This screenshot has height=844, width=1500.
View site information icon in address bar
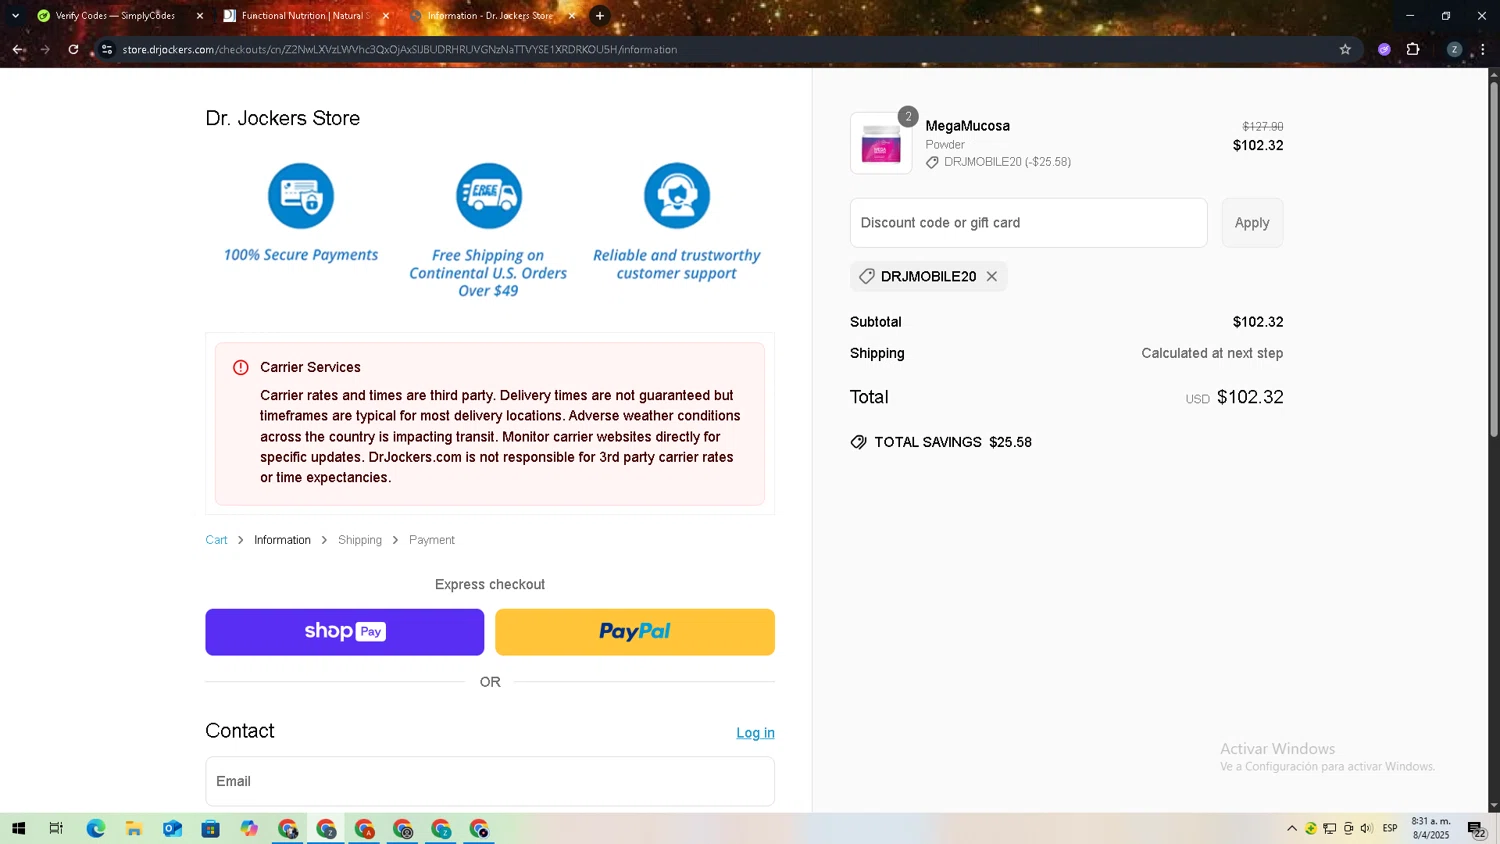(107, 49)
